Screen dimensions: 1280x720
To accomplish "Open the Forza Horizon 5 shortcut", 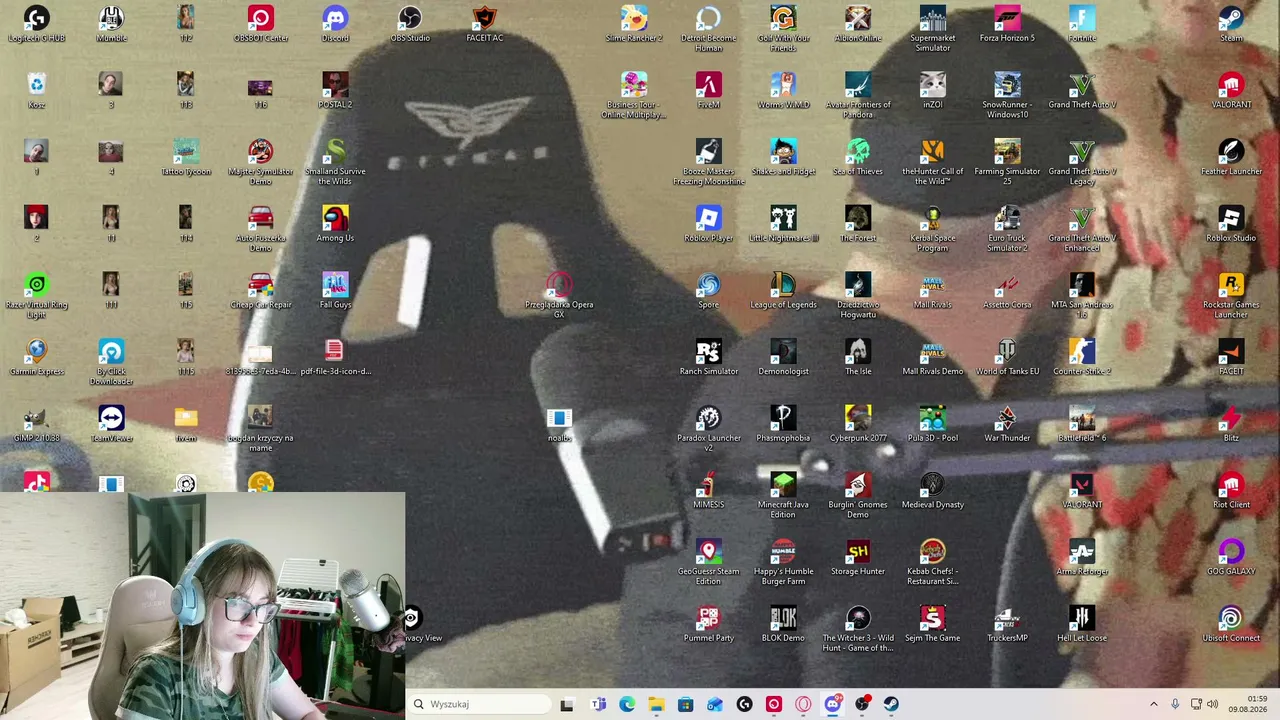I will pyautogui.click(x=1007, y=24).
